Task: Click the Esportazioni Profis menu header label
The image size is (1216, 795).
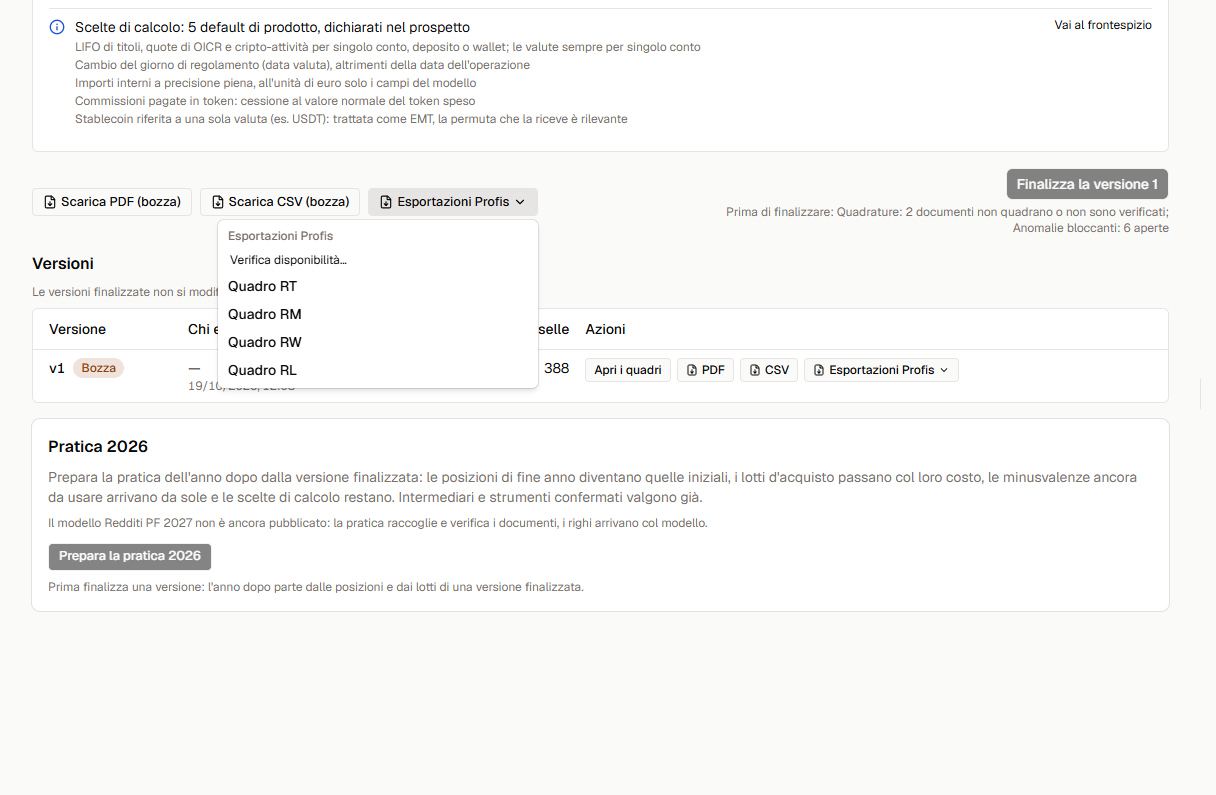Action: pyautogui.click(x=281, y=236)
